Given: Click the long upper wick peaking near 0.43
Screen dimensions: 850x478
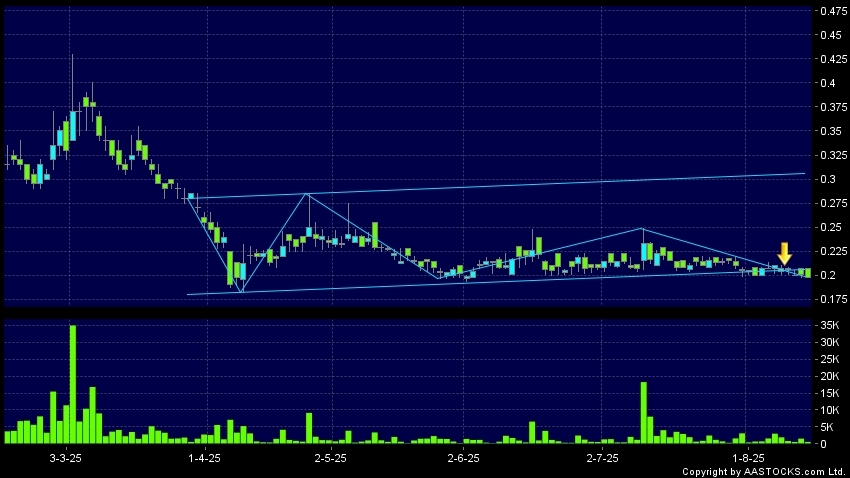Looking at the screenshot, I should tap(73, 83).
